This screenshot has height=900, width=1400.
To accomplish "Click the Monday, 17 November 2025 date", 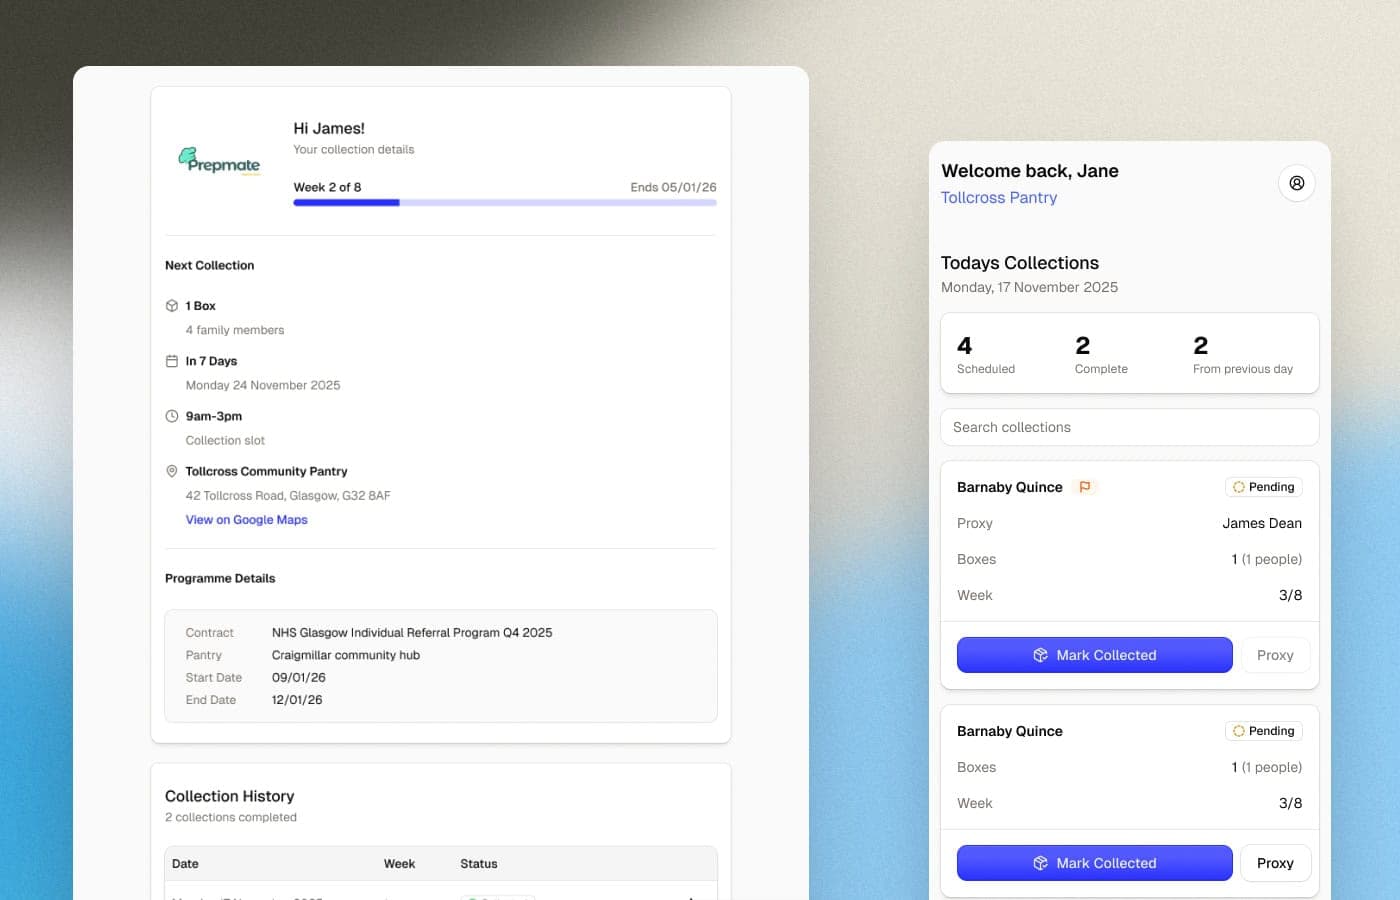I will pos(1030,287).
